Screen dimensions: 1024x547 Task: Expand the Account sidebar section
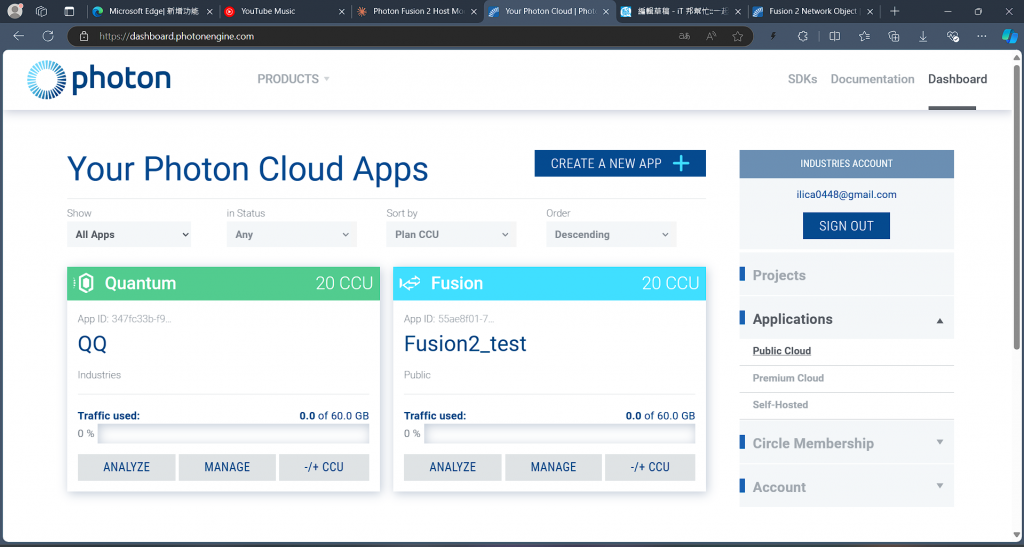coord(846,487)
